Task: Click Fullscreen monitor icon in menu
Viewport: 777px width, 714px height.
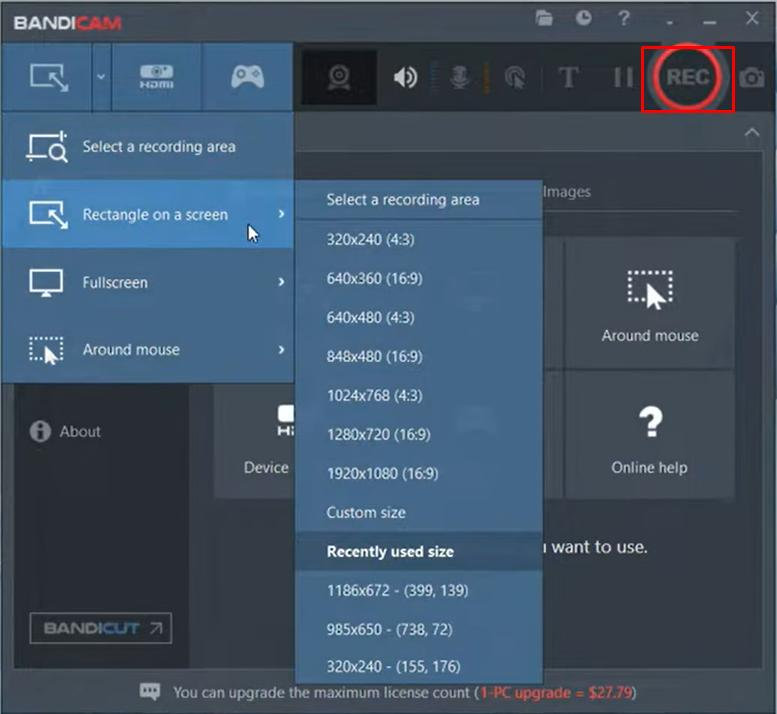Action: (46, 282)
